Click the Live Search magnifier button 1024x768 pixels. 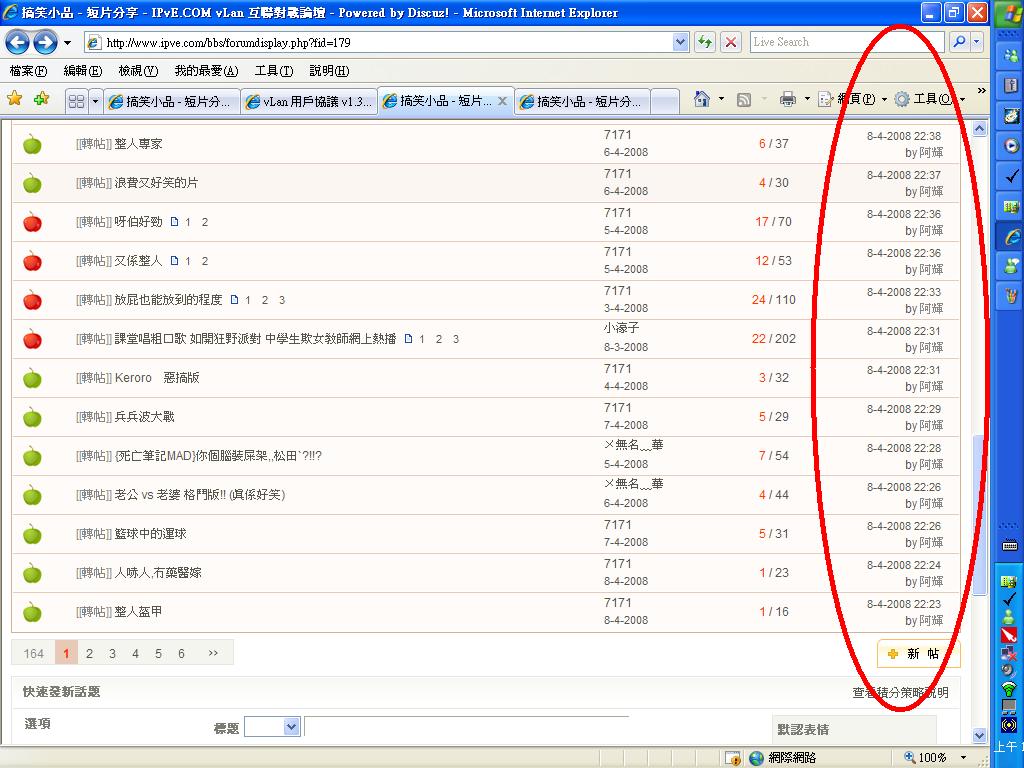958,42
